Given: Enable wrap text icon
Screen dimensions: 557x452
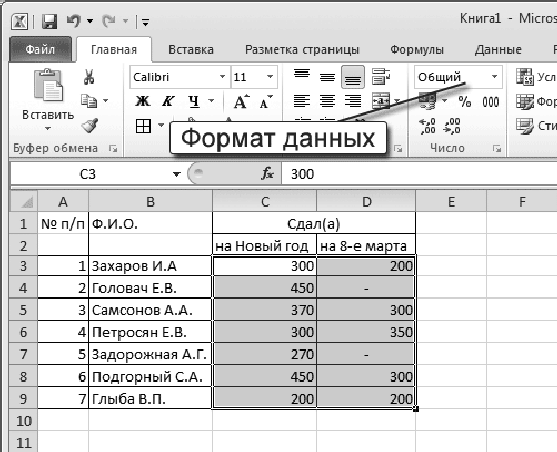Looking at the screenshot, I should 381,77.
